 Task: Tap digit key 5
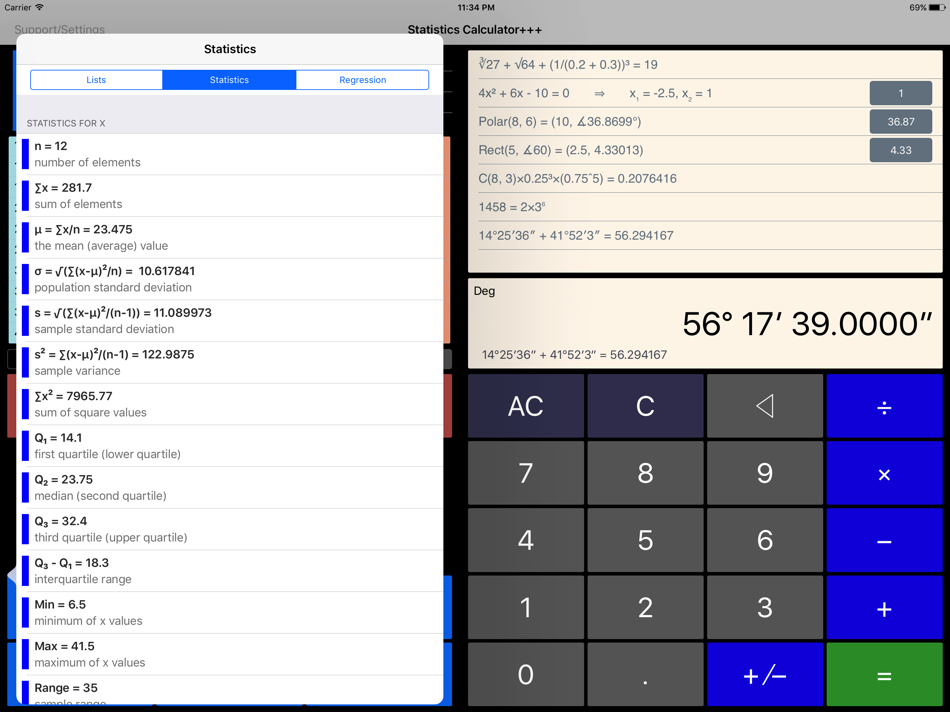[x=645, y=540]
